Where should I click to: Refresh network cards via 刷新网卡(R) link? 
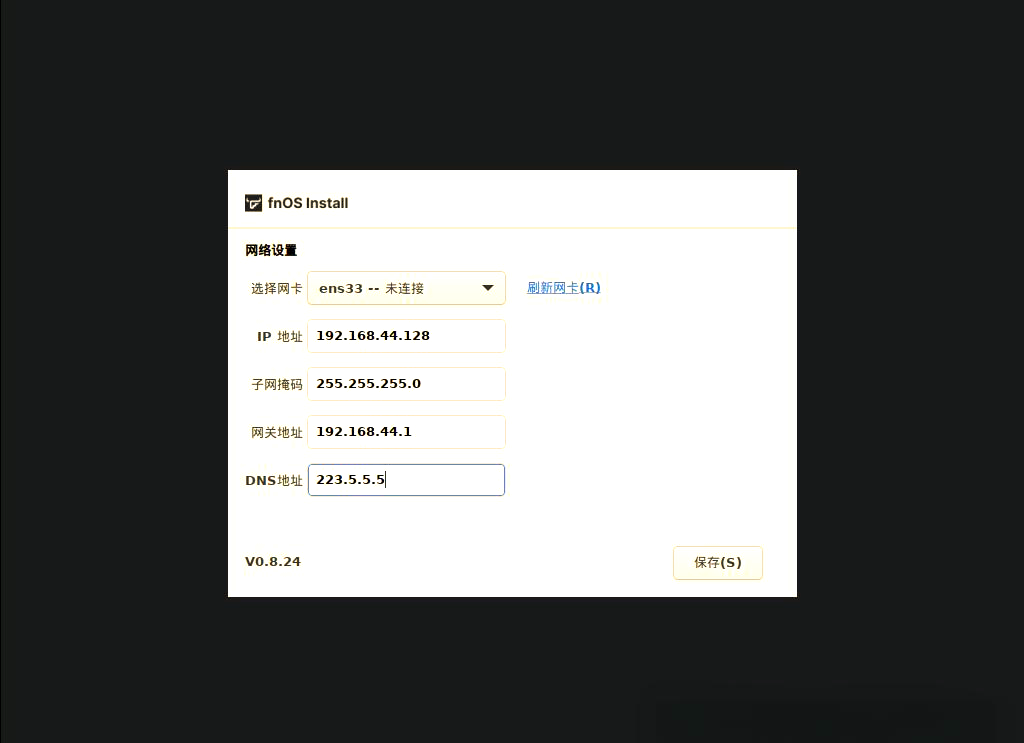[x=564, y=288]
